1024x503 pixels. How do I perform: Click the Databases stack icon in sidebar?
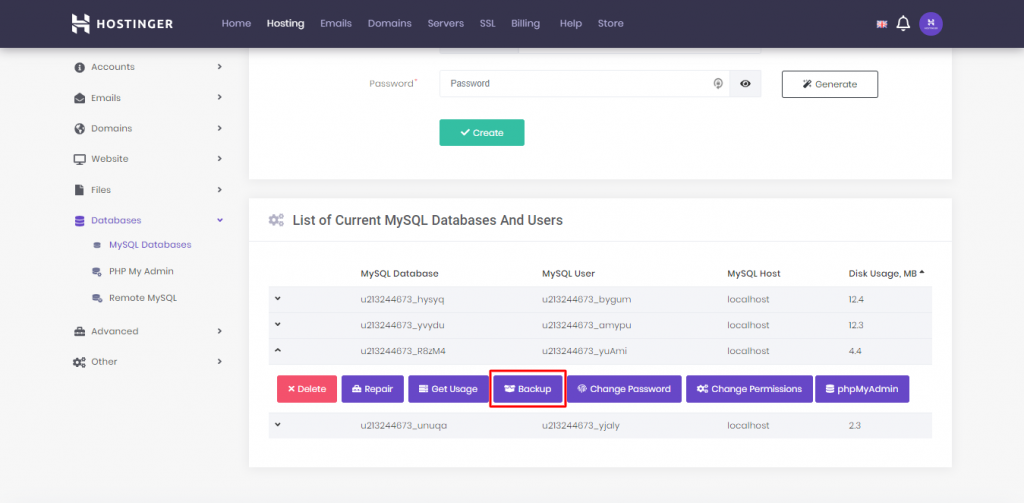coord(80,221)
